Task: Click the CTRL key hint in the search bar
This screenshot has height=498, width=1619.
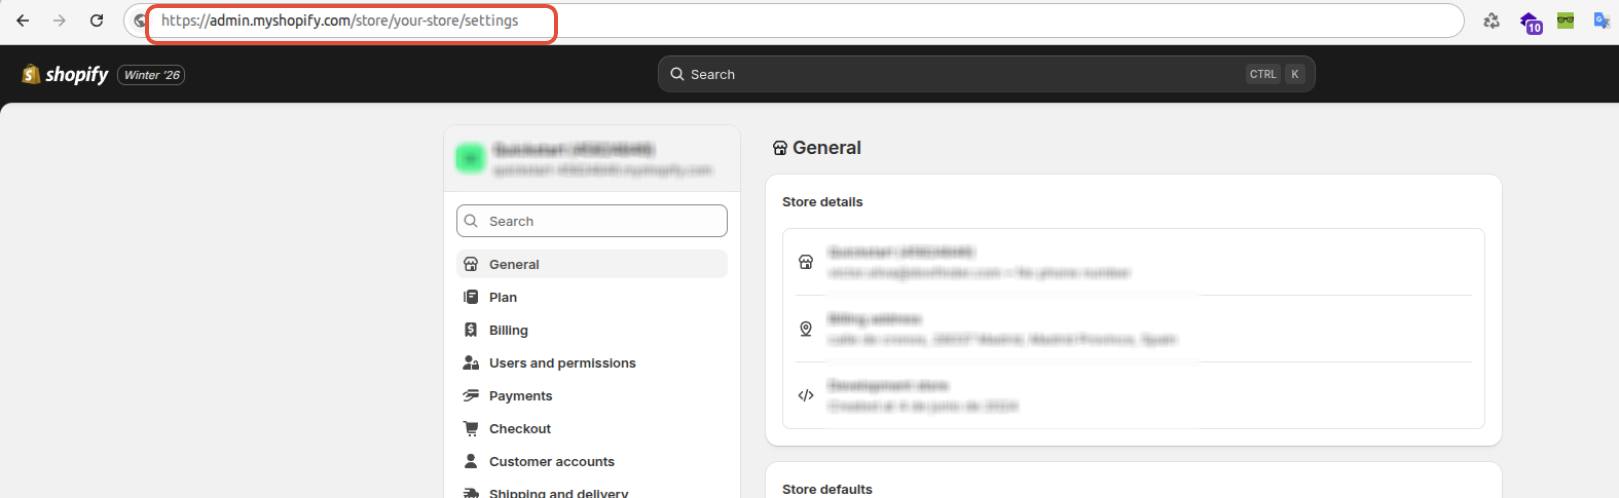Action: coord(1263,74)
